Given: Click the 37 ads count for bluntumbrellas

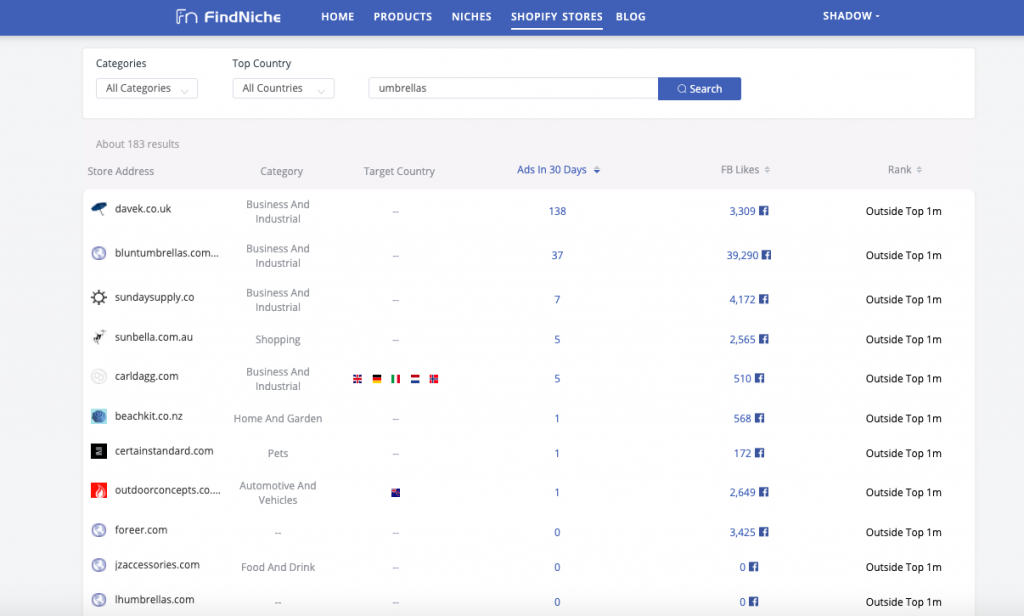Looking at the screenshot, I should point(557,255).
